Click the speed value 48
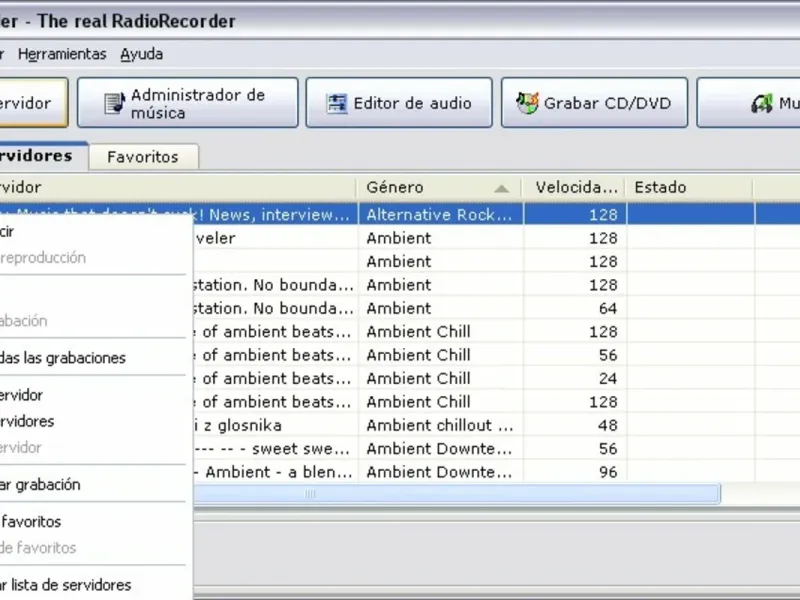 (x=608, y=425)
